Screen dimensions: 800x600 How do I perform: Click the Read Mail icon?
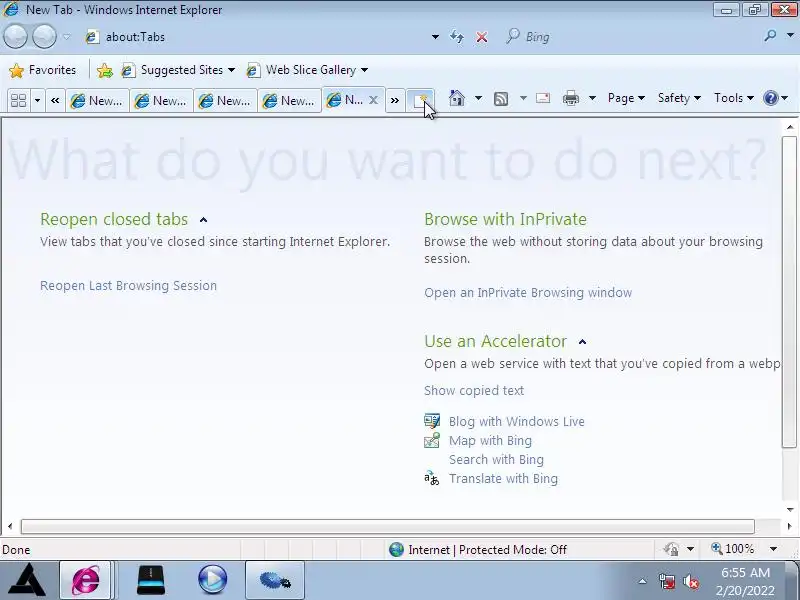click(543, 98)
